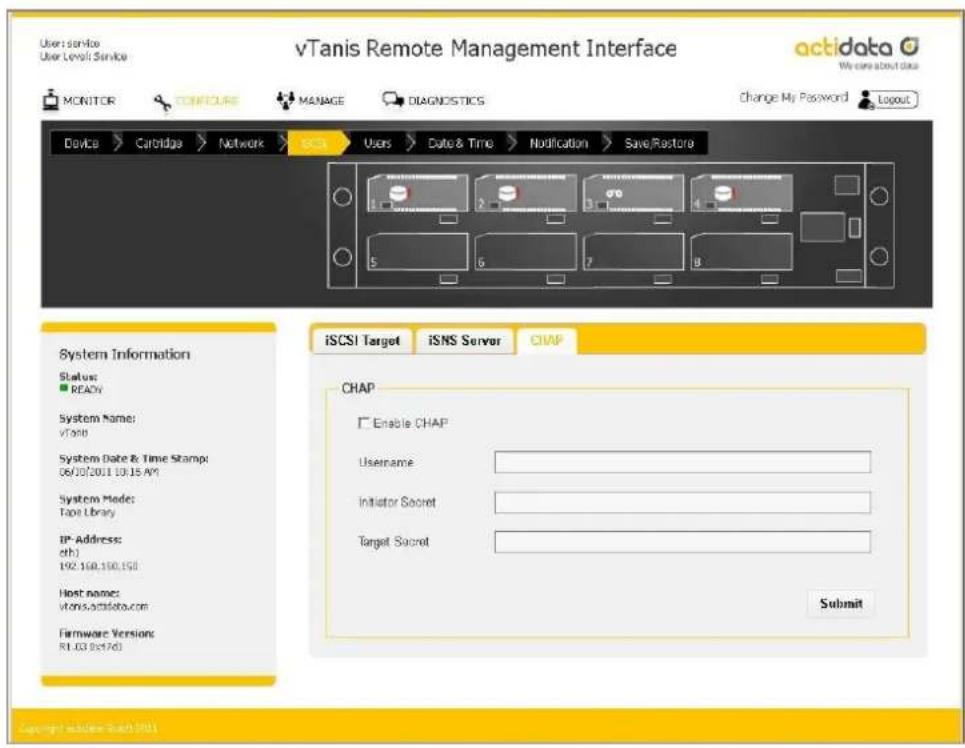Click the firmware version value
Image resolution: width=965 pixels, height=748 pixels.
pyautogui.click(x=90, y=647)
